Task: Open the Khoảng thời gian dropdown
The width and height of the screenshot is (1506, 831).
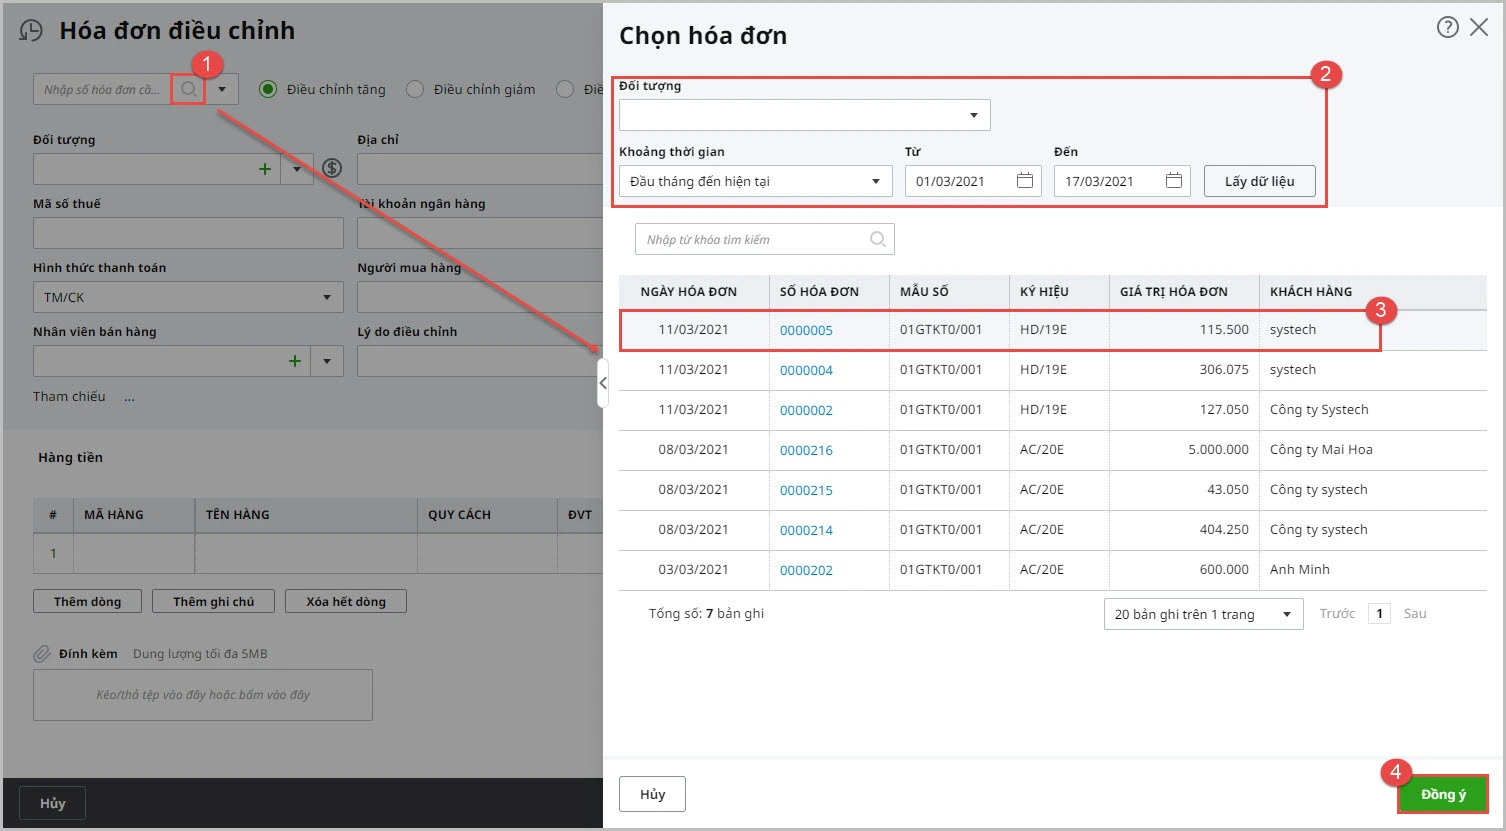Action: [x=875, y=181]
